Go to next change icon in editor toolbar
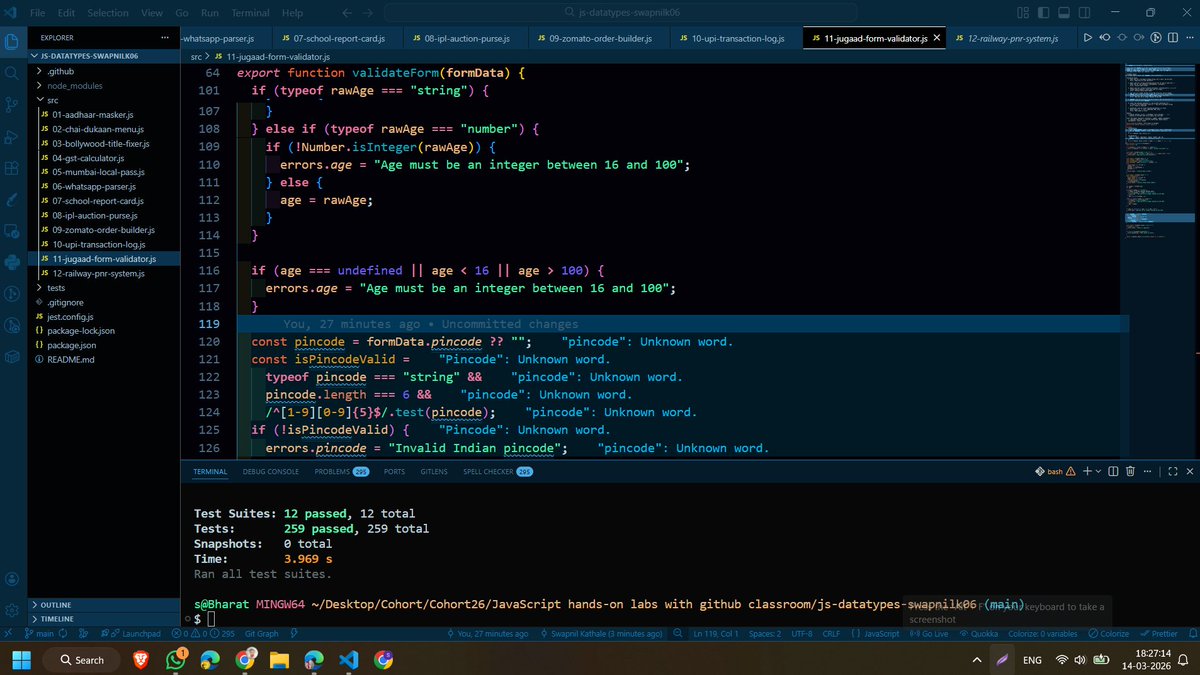 click(1138, 38)
